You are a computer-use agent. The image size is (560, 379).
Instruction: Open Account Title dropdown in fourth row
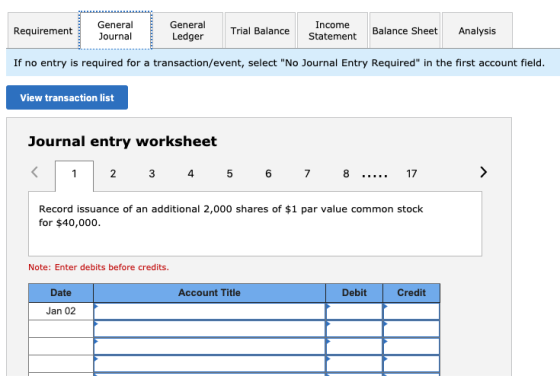pyautogui.click(x=210, y=364)
